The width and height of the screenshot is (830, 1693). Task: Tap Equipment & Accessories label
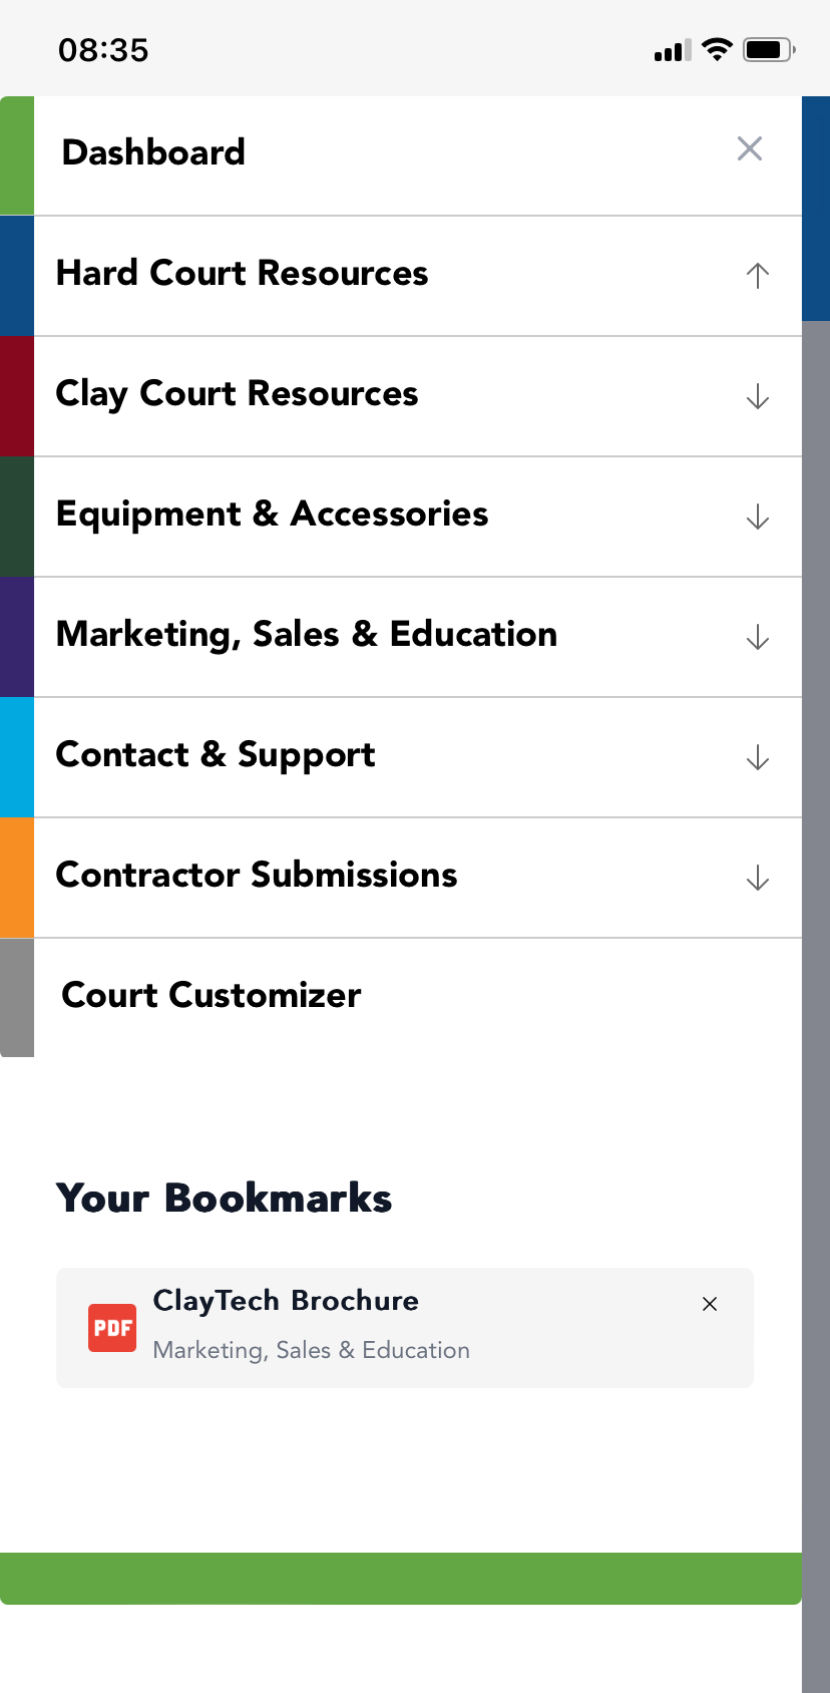272,514
